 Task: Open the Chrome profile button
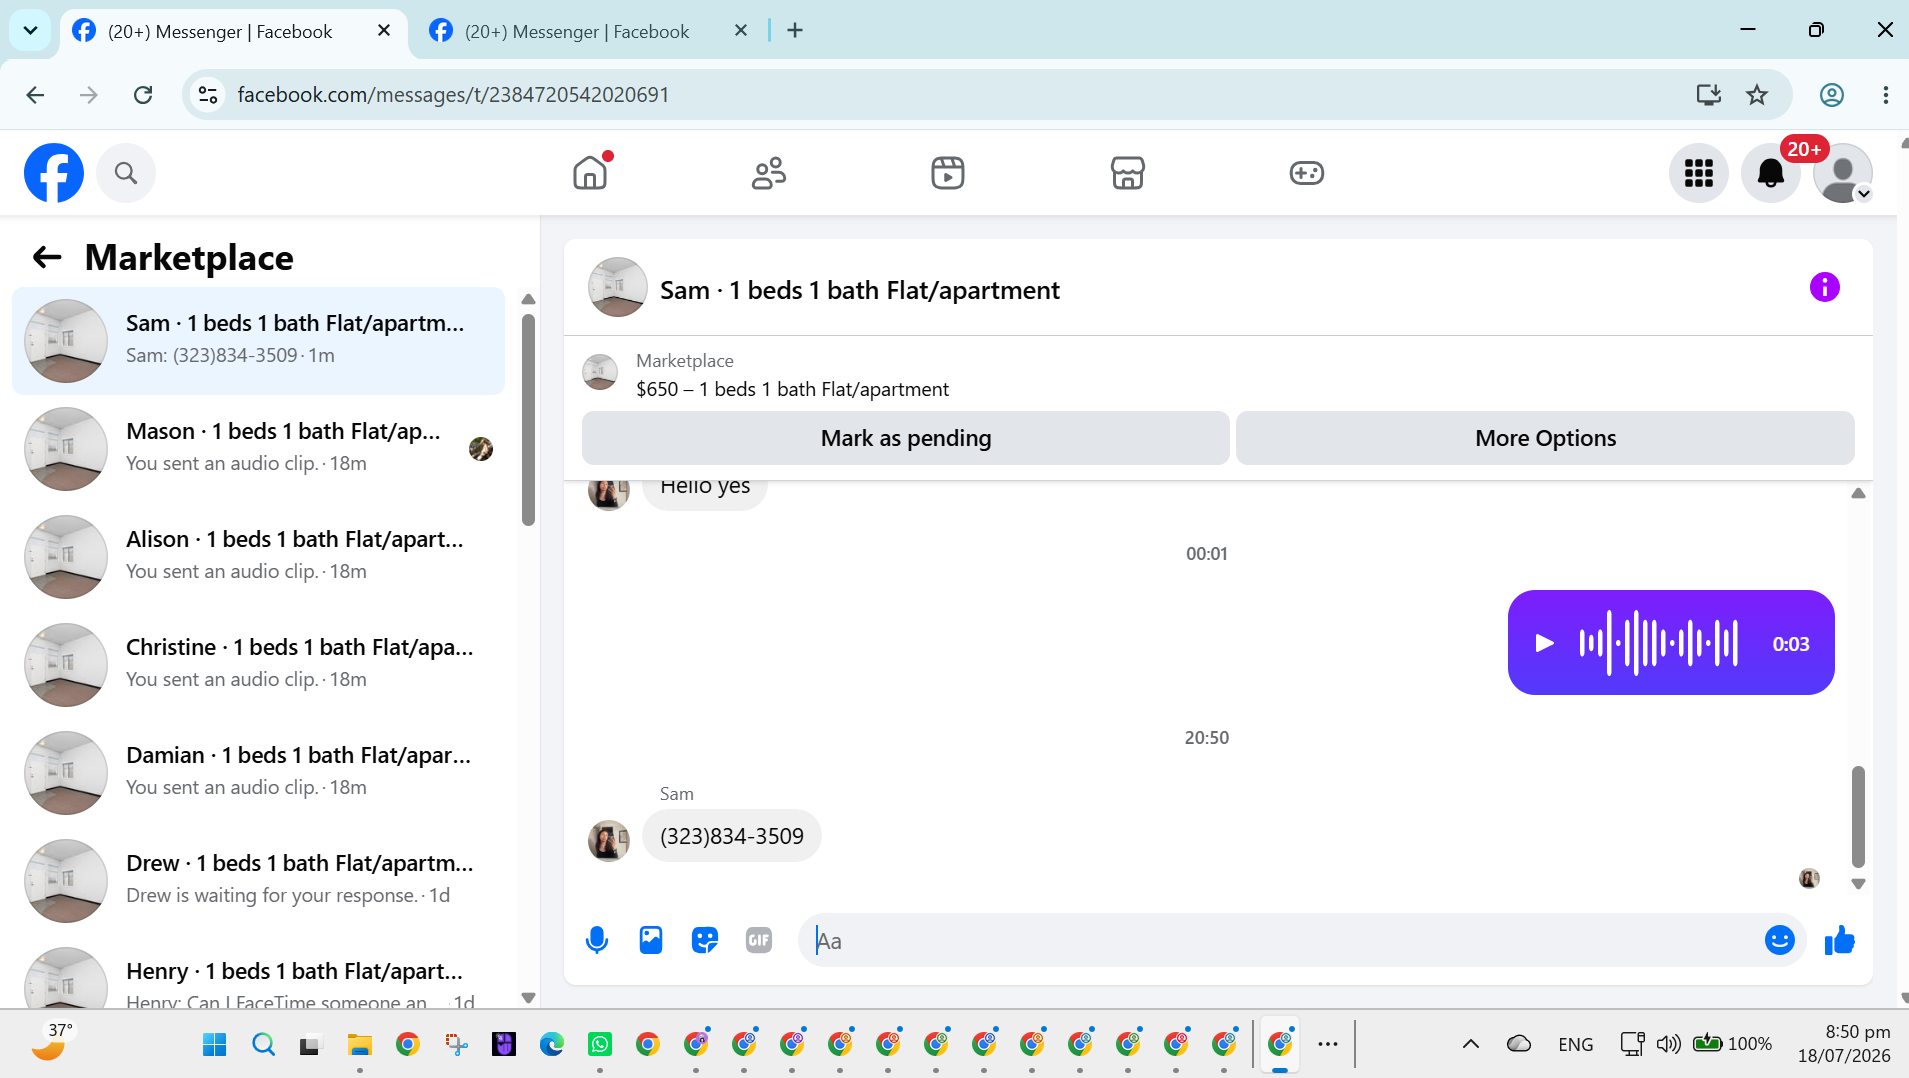click(x=1831, y=95)
